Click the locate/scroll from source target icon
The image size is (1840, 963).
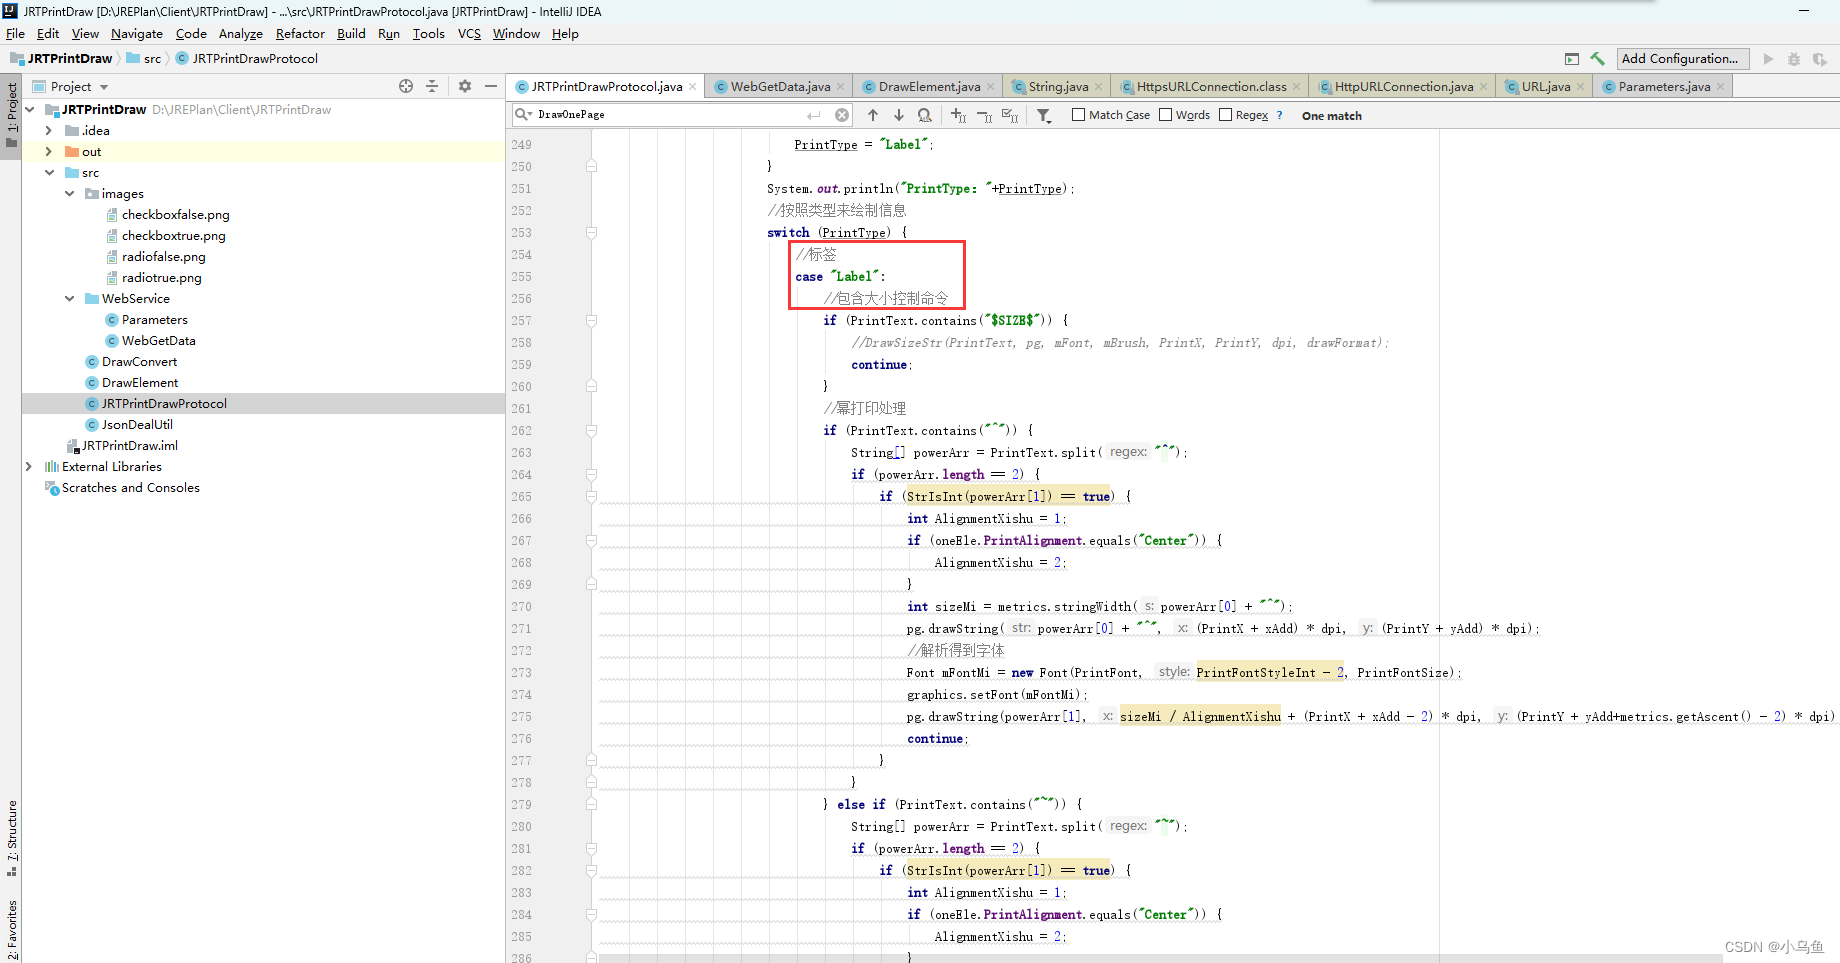[406, 86]
